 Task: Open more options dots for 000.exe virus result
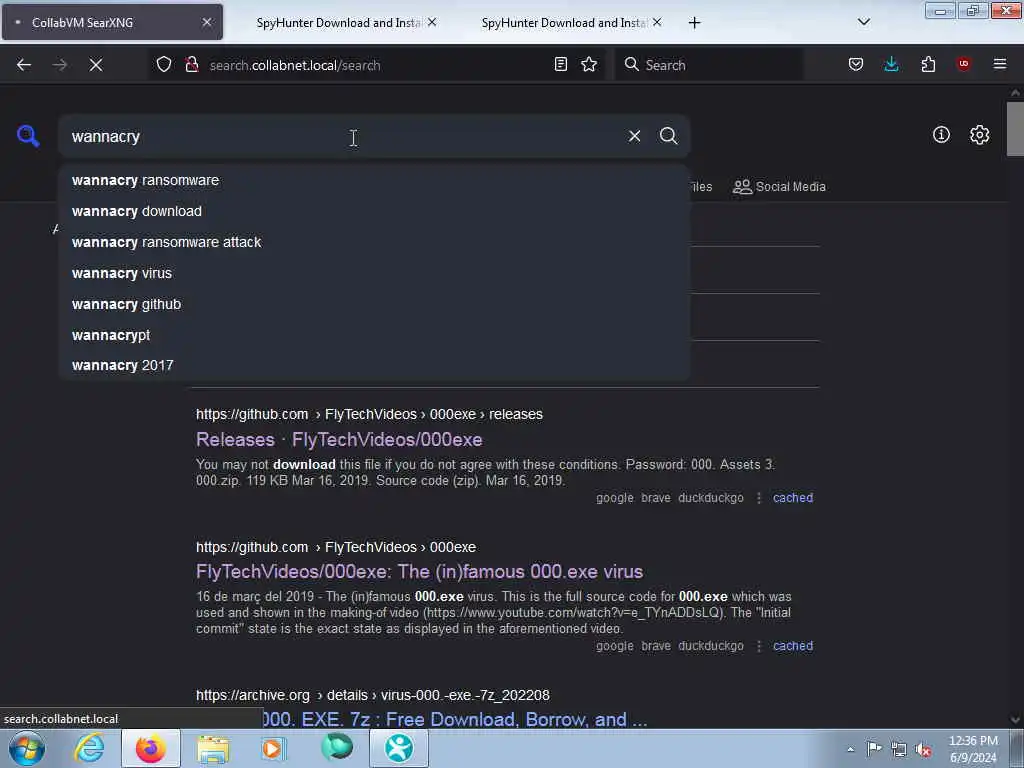[759, 646]
